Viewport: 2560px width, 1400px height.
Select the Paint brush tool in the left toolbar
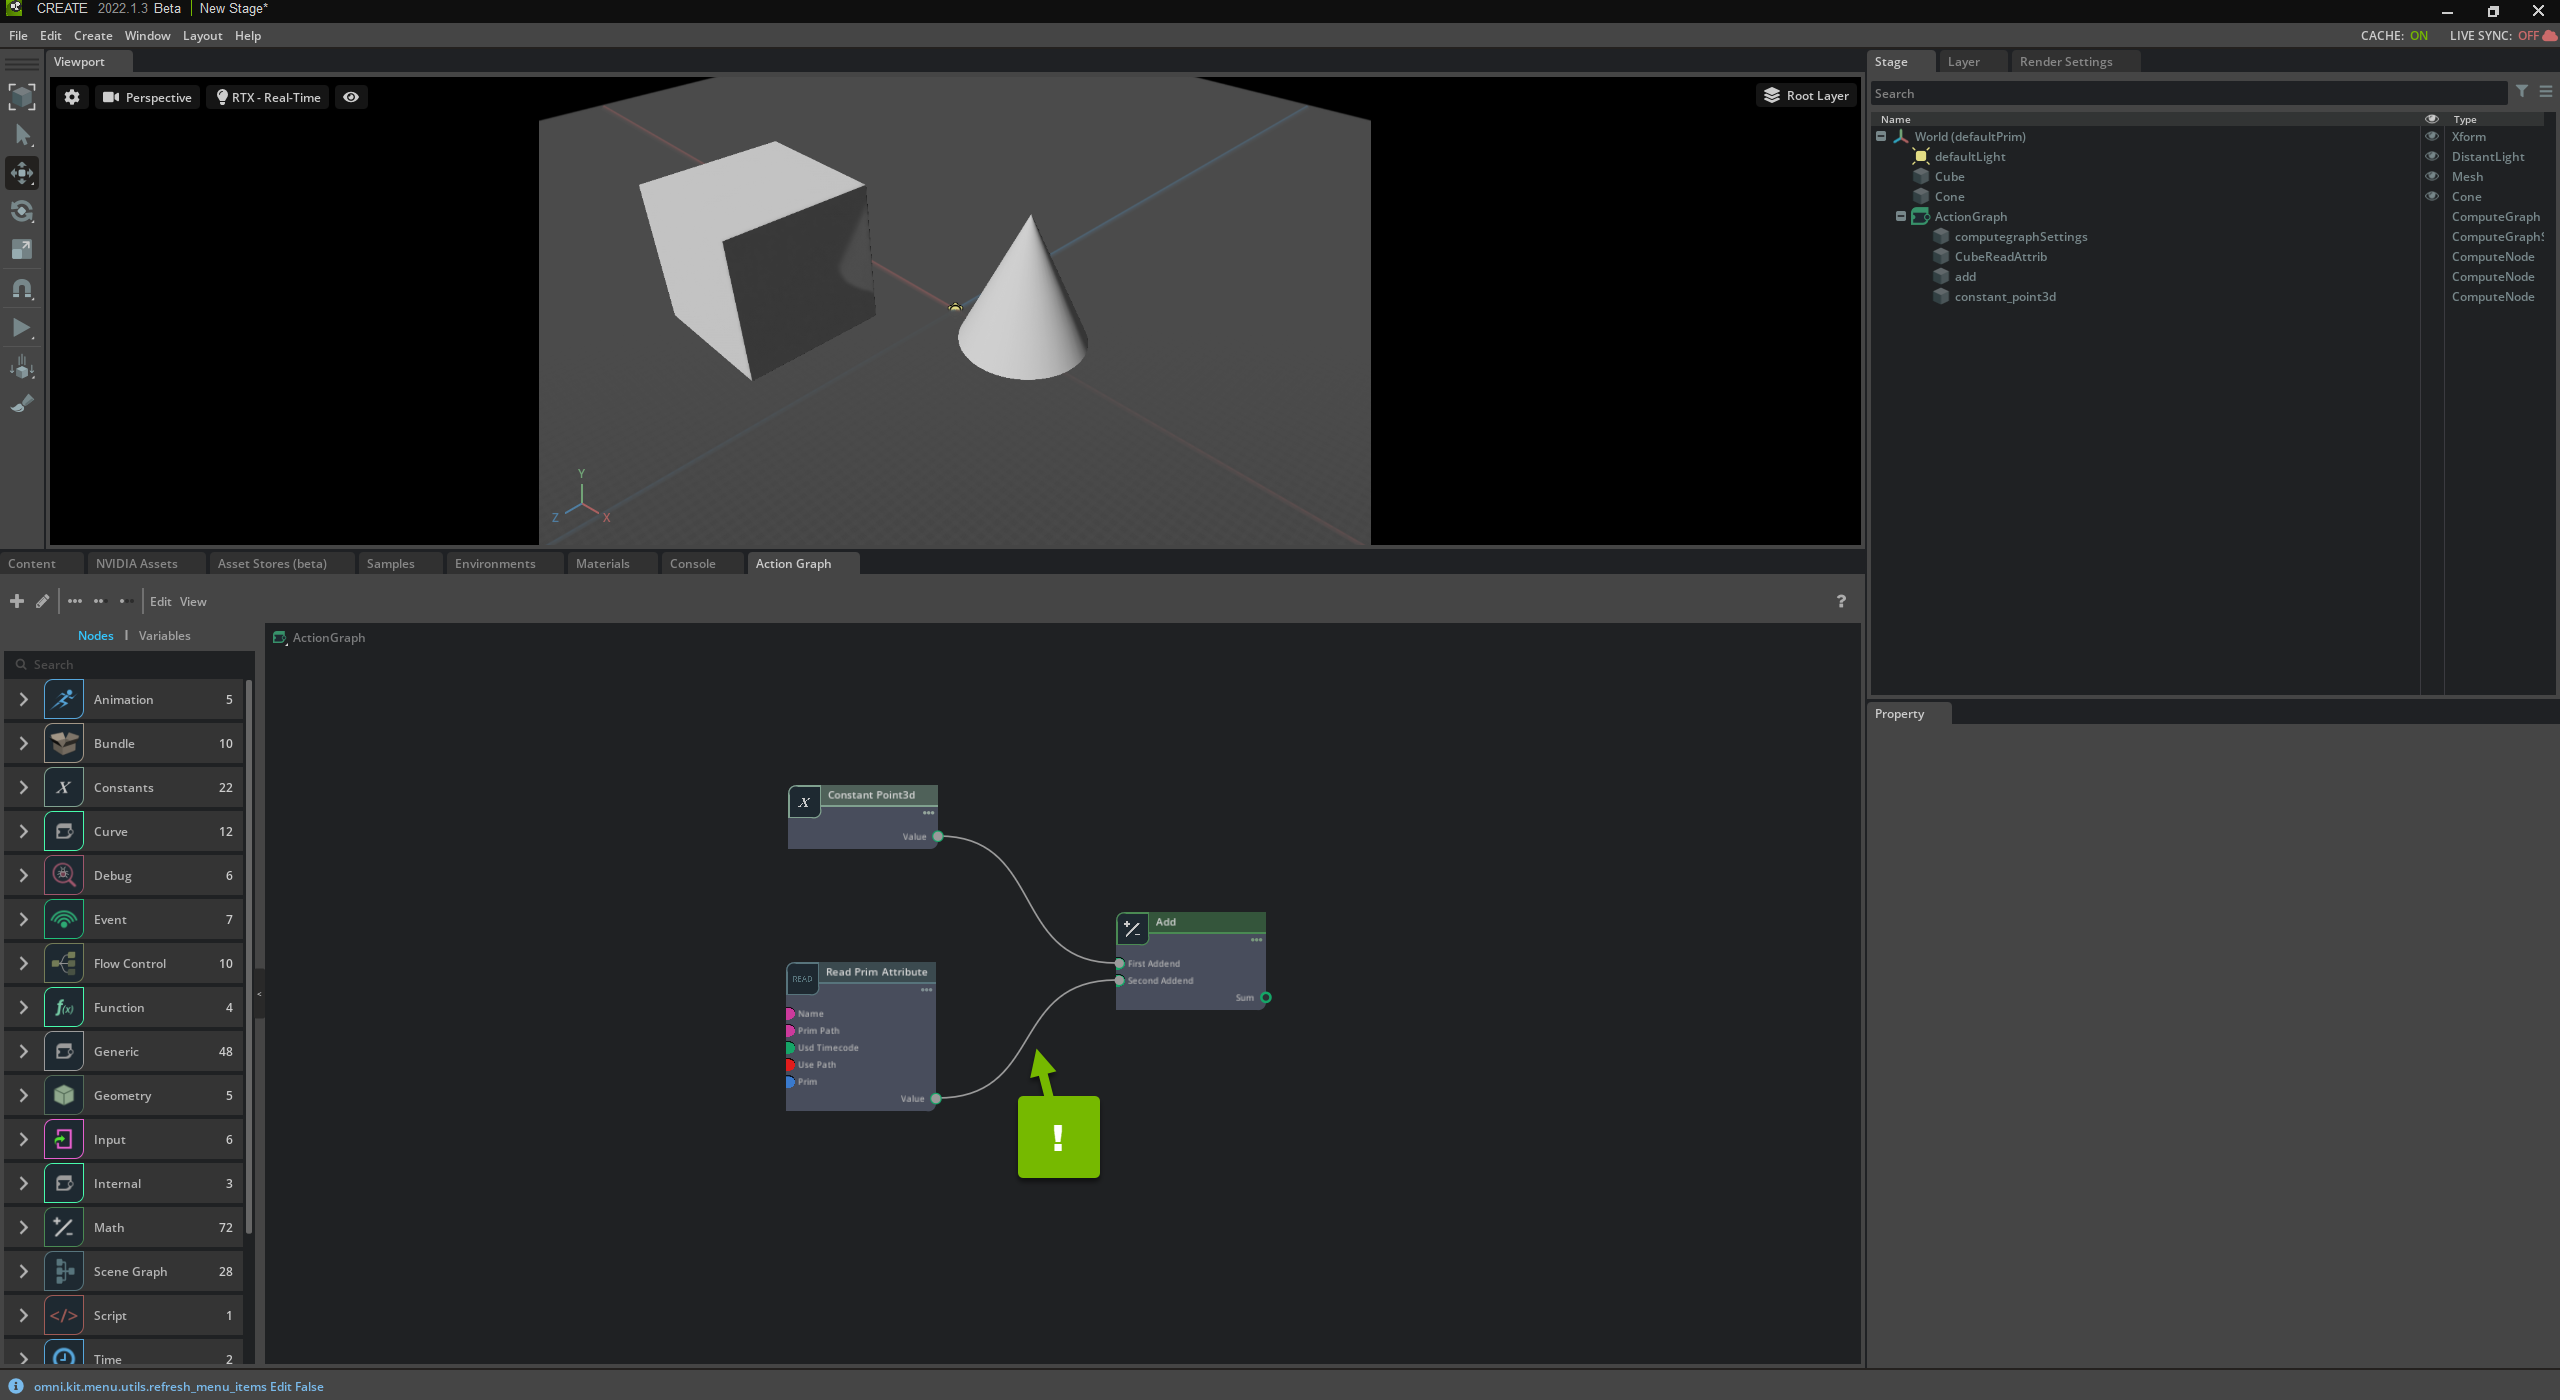click(22, 404)
